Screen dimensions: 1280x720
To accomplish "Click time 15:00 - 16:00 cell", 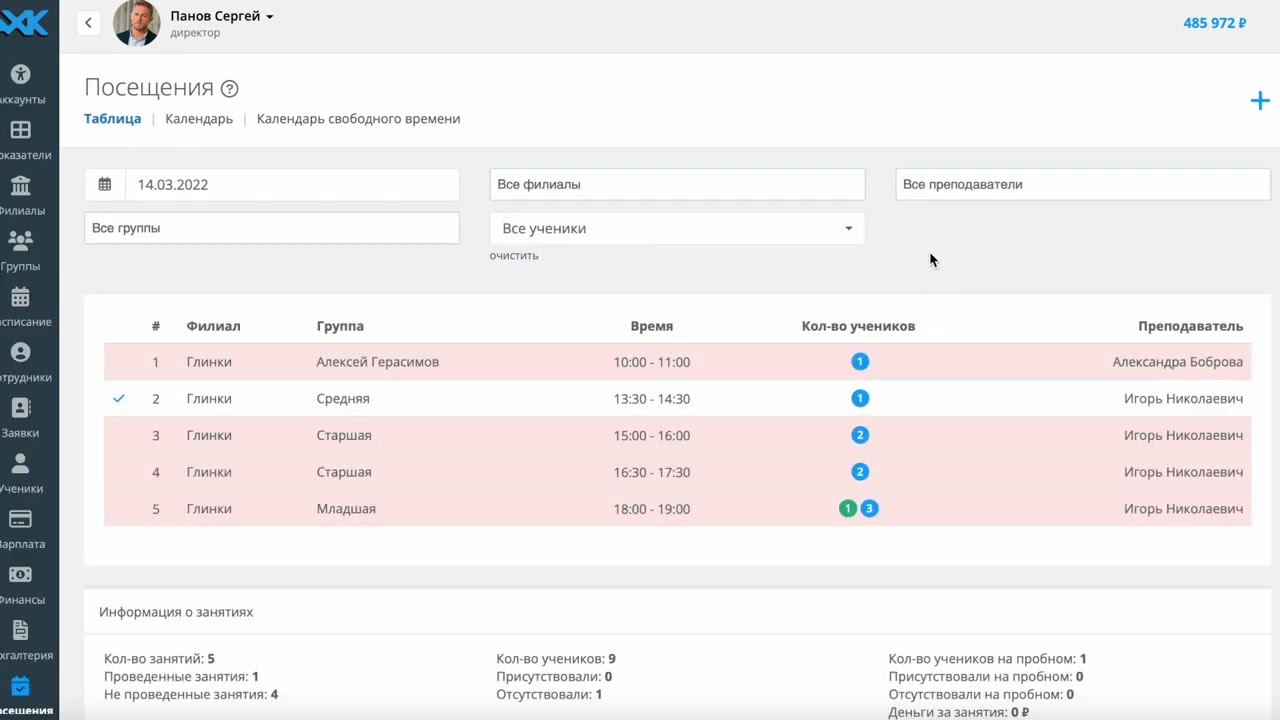I will [652, 435].
